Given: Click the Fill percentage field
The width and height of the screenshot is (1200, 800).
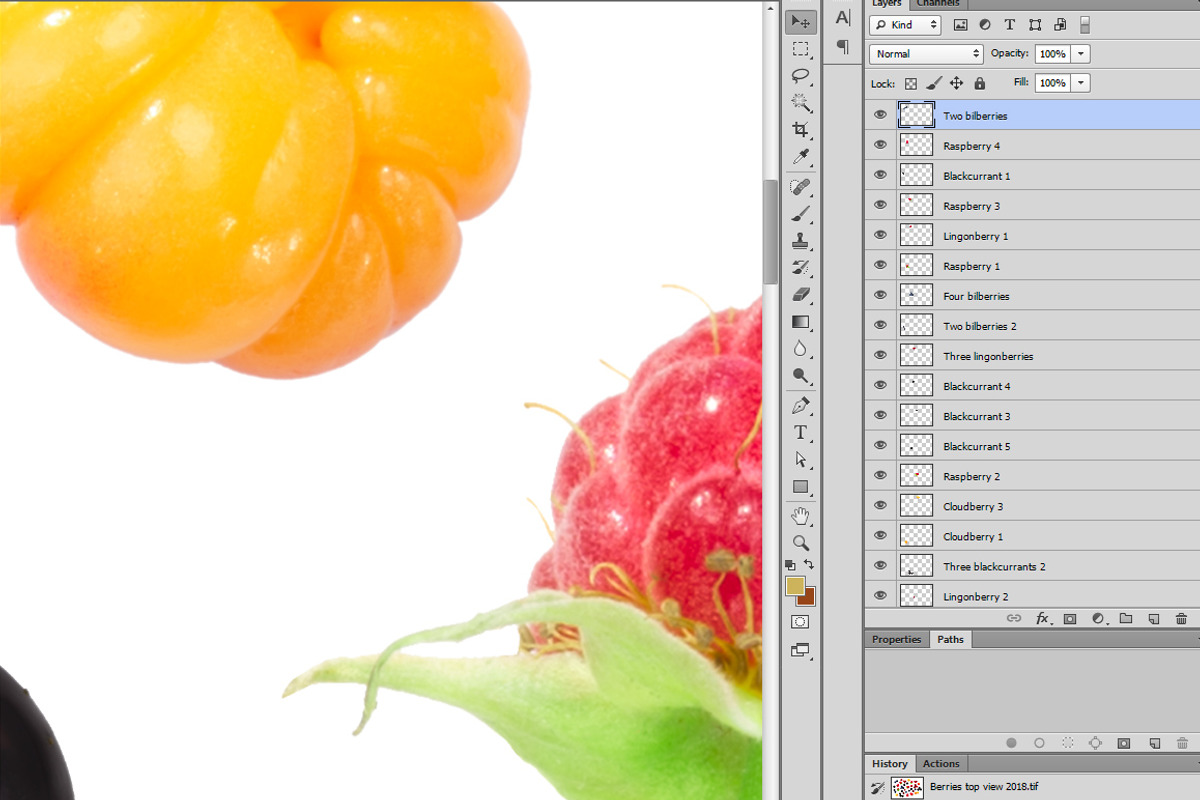Looking at the screenshot, I should (1053, 83).
